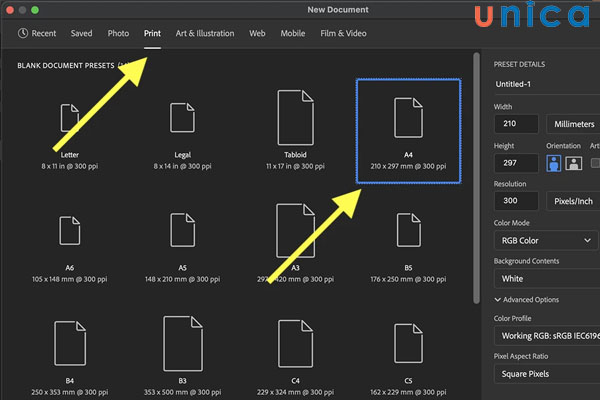This screenshot has width=600, height=400.
Task: Switch orientation to landscape
Action: point(573,162)
